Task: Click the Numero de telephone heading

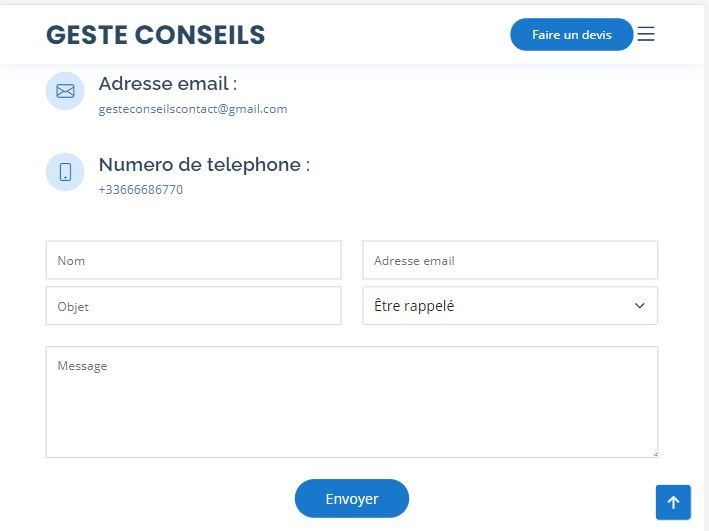Action: pyautogui.click(x=204, y=165)
